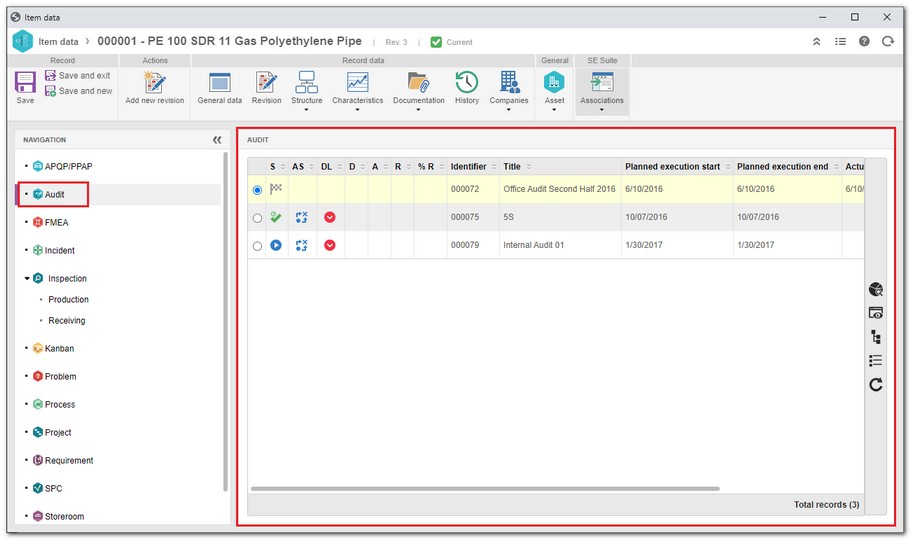Open Project in navigation
Image resolution: width=911 pixels, height=540 pixels.
[x=52, y=432]
